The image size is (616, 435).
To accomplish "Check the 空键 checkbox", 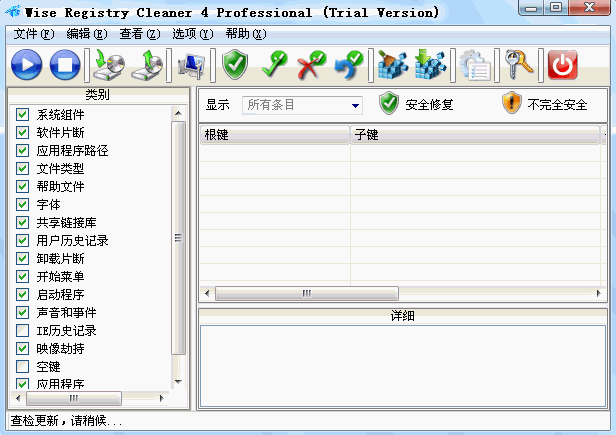I will [x=23, y=367].
